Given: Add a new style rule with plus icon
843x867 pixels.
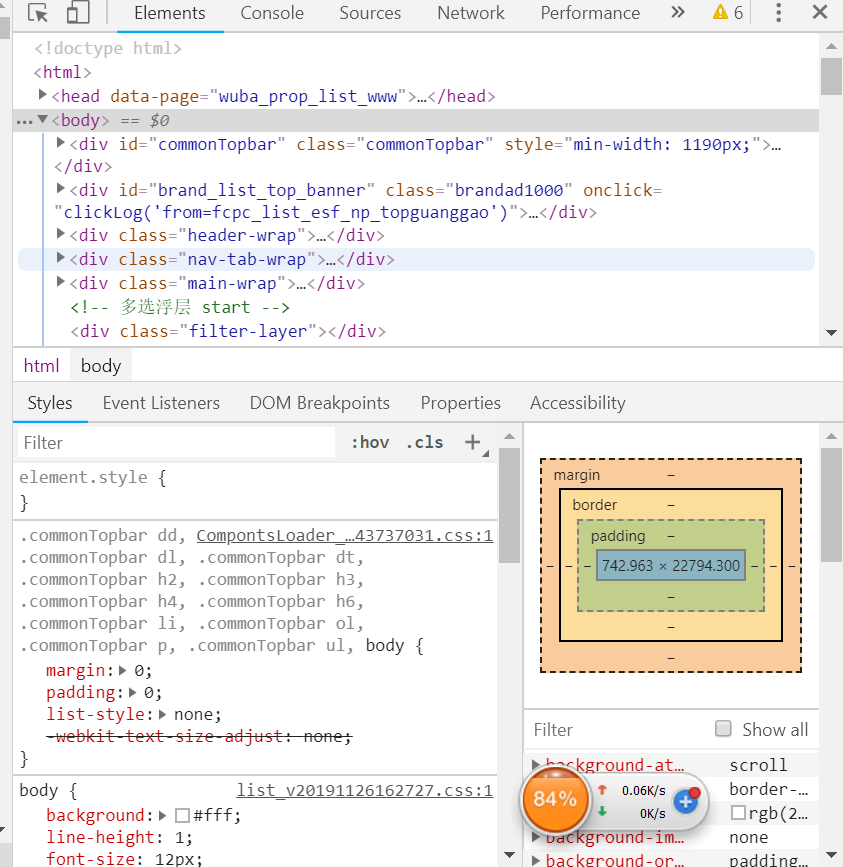Looking at the screenshot, I should (473, 442).
